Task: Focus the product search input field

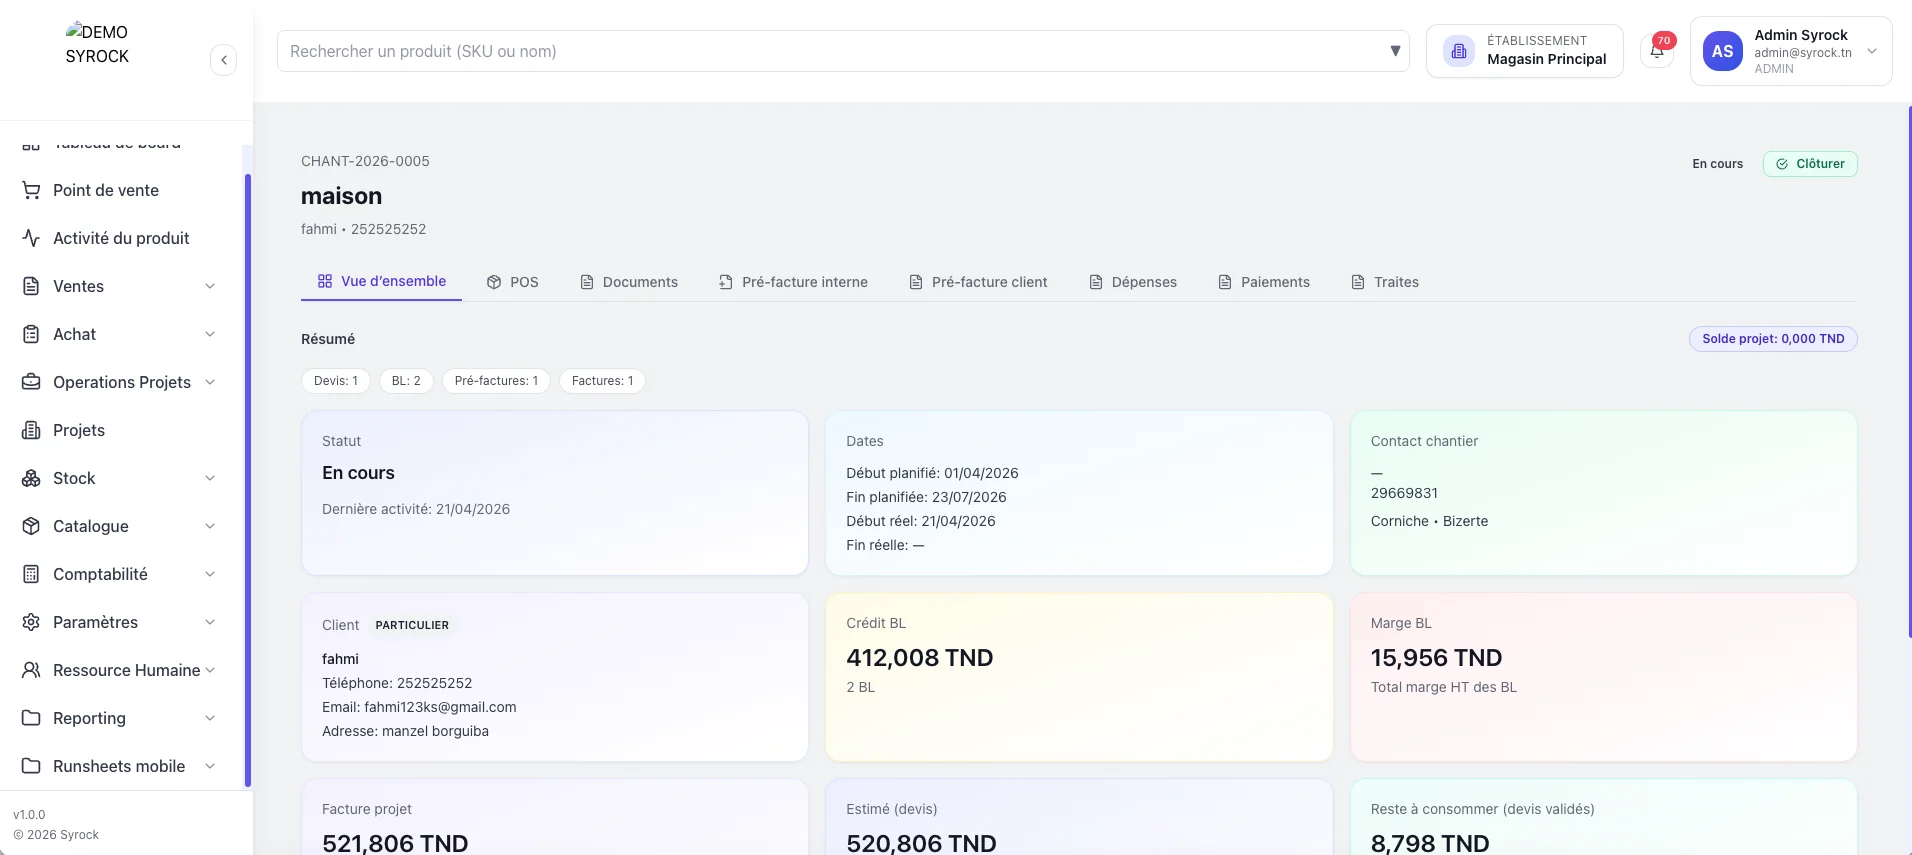Action: pyautogui.click(x=830, y=51)
